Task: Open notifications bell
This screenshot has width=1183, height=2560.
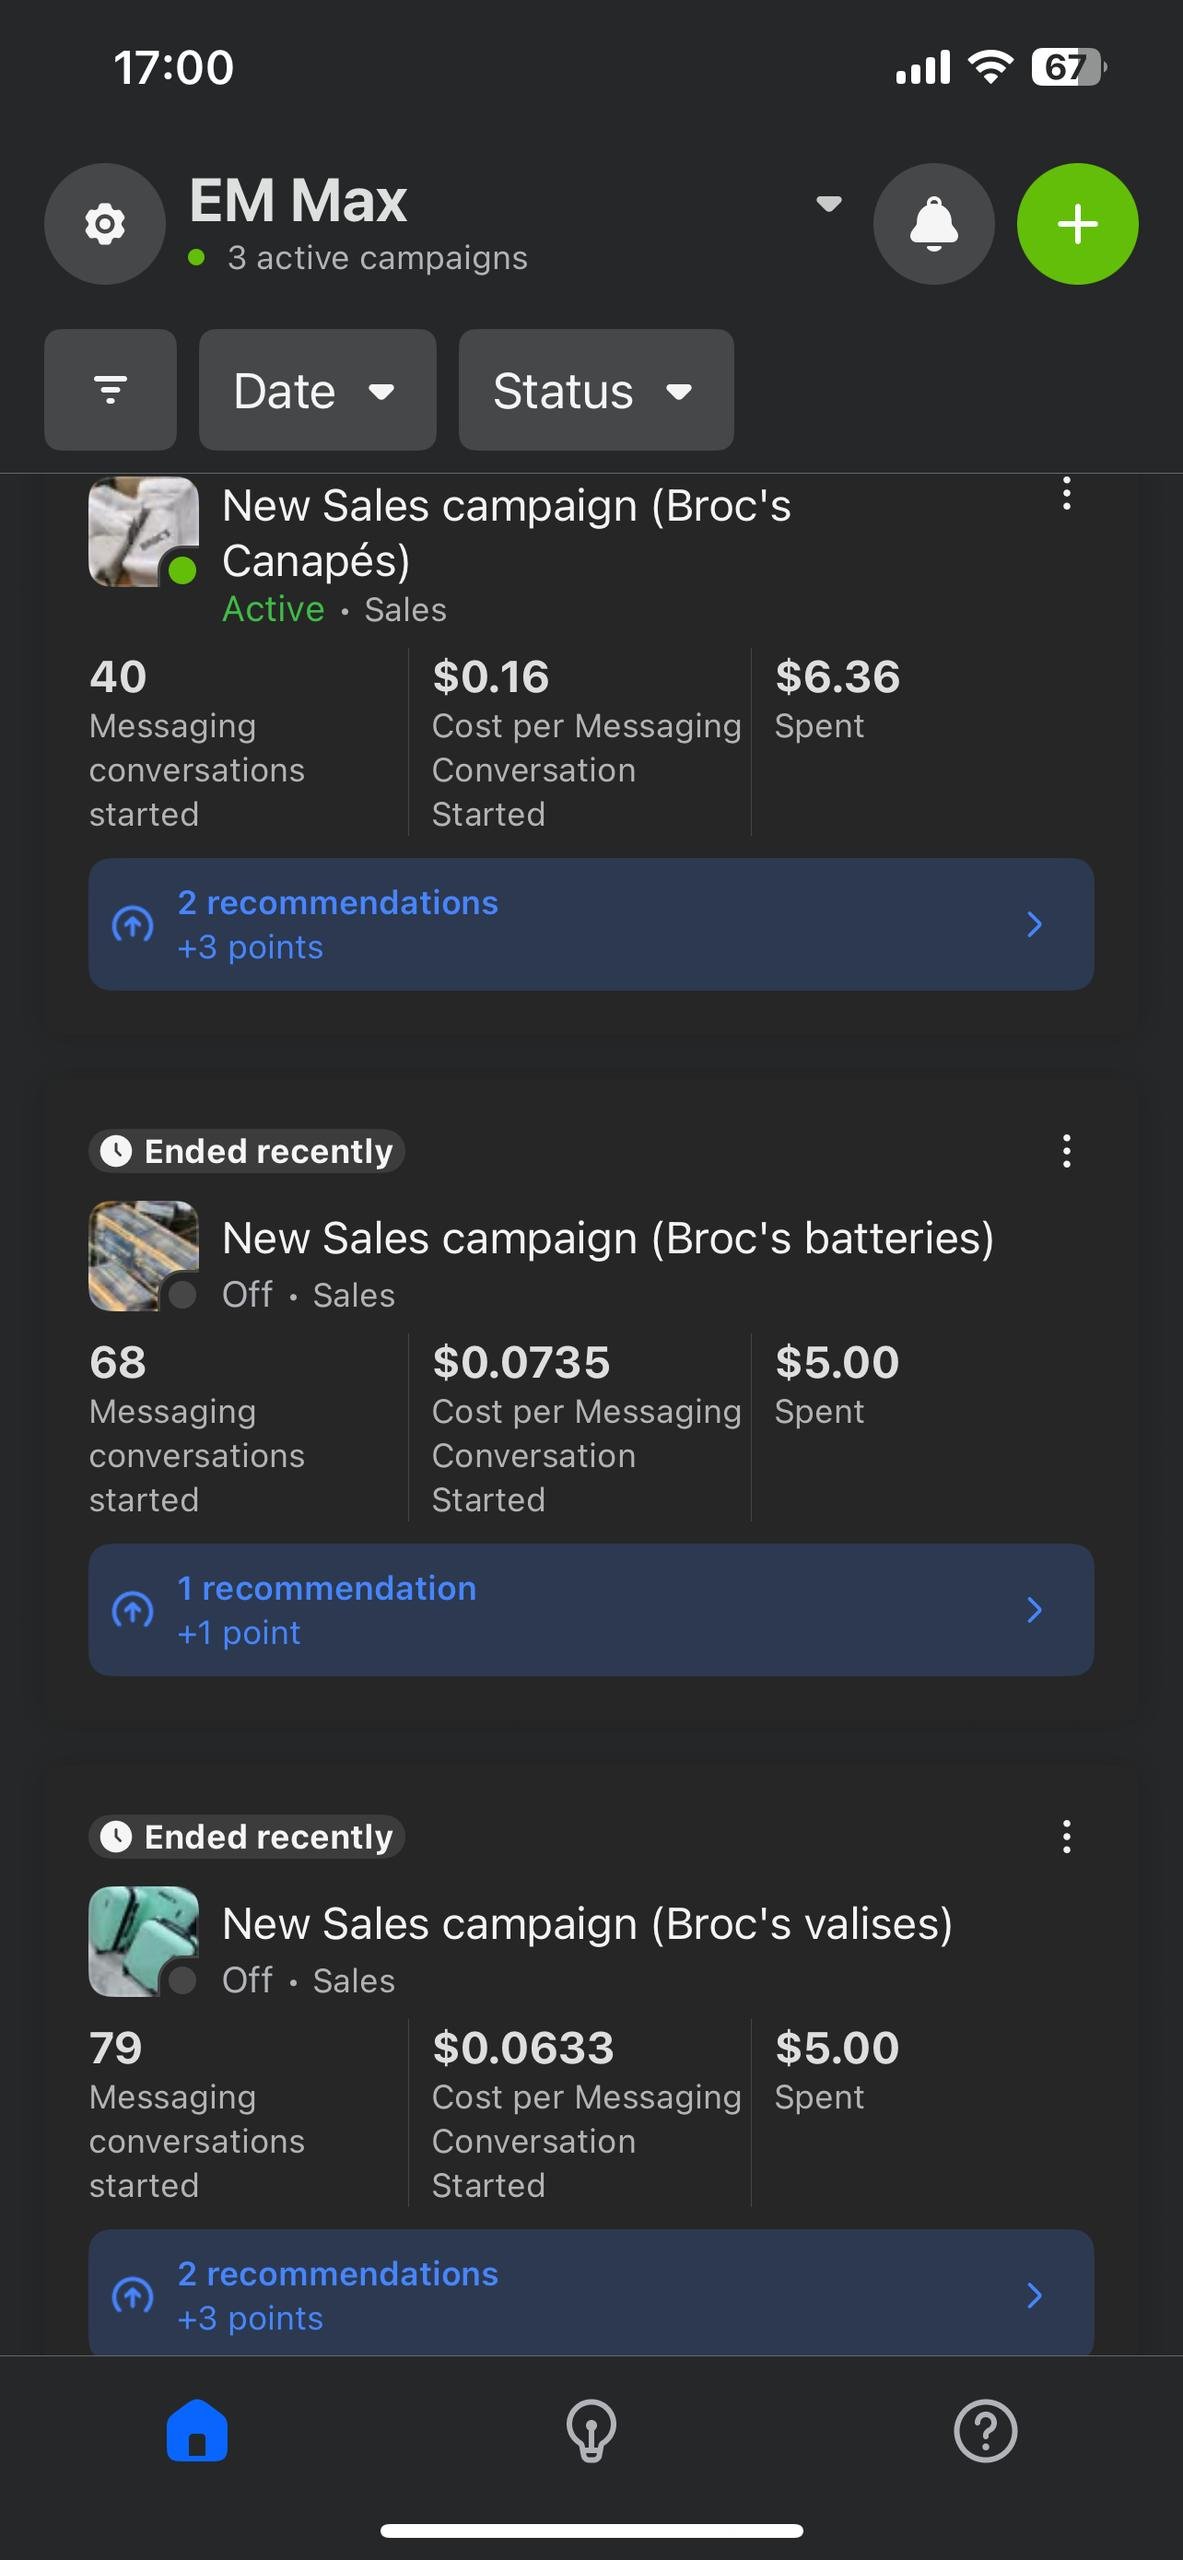Action: pos(934,224)
